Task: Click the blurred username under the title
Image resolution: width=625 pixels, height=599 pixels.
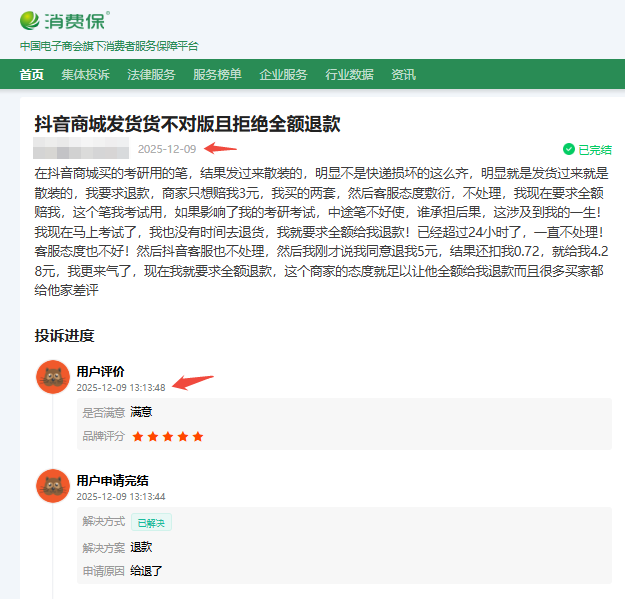Action: [82, 149]
